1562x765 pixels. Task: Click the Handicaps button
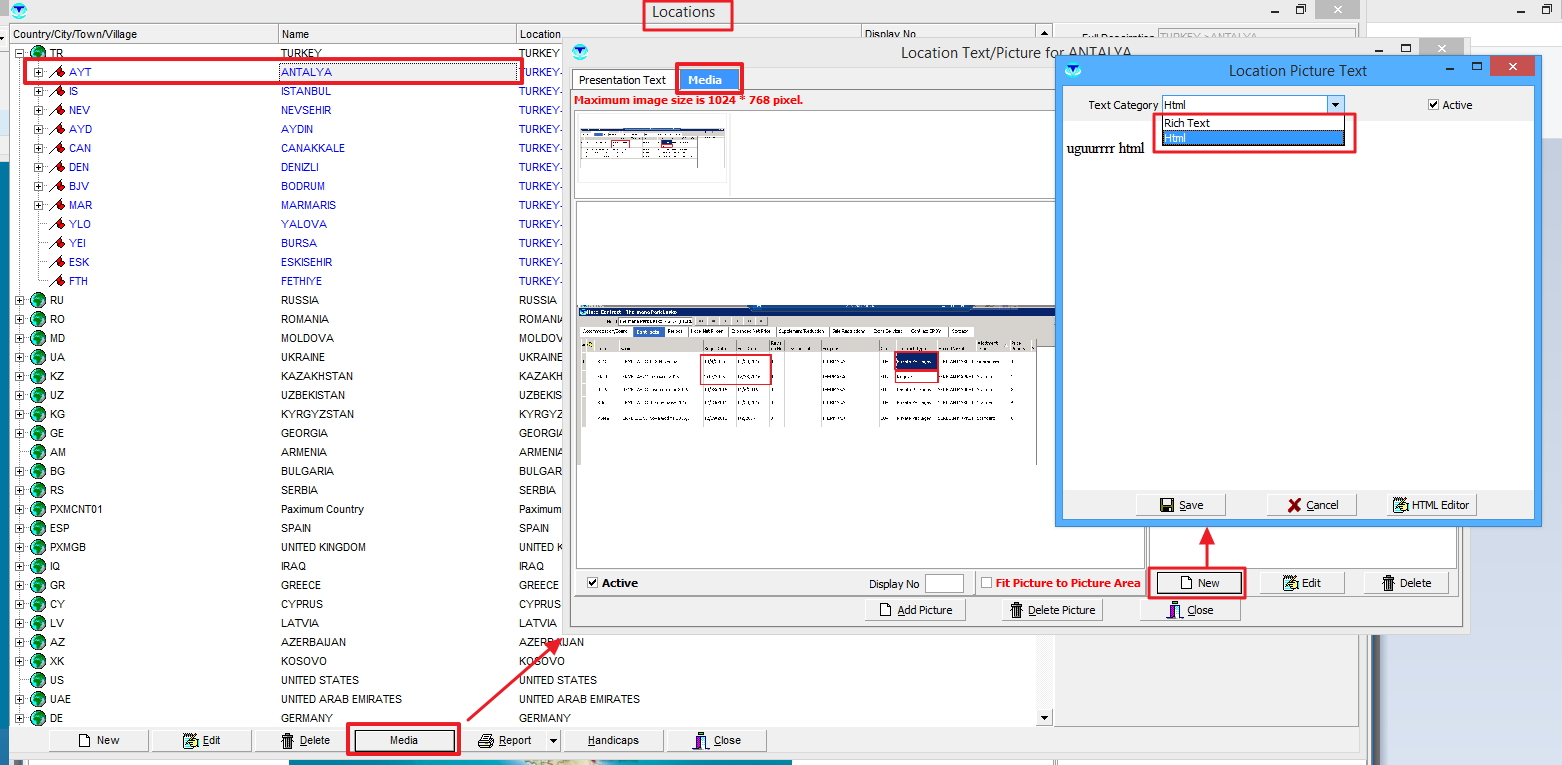click(x=612, y=741)
